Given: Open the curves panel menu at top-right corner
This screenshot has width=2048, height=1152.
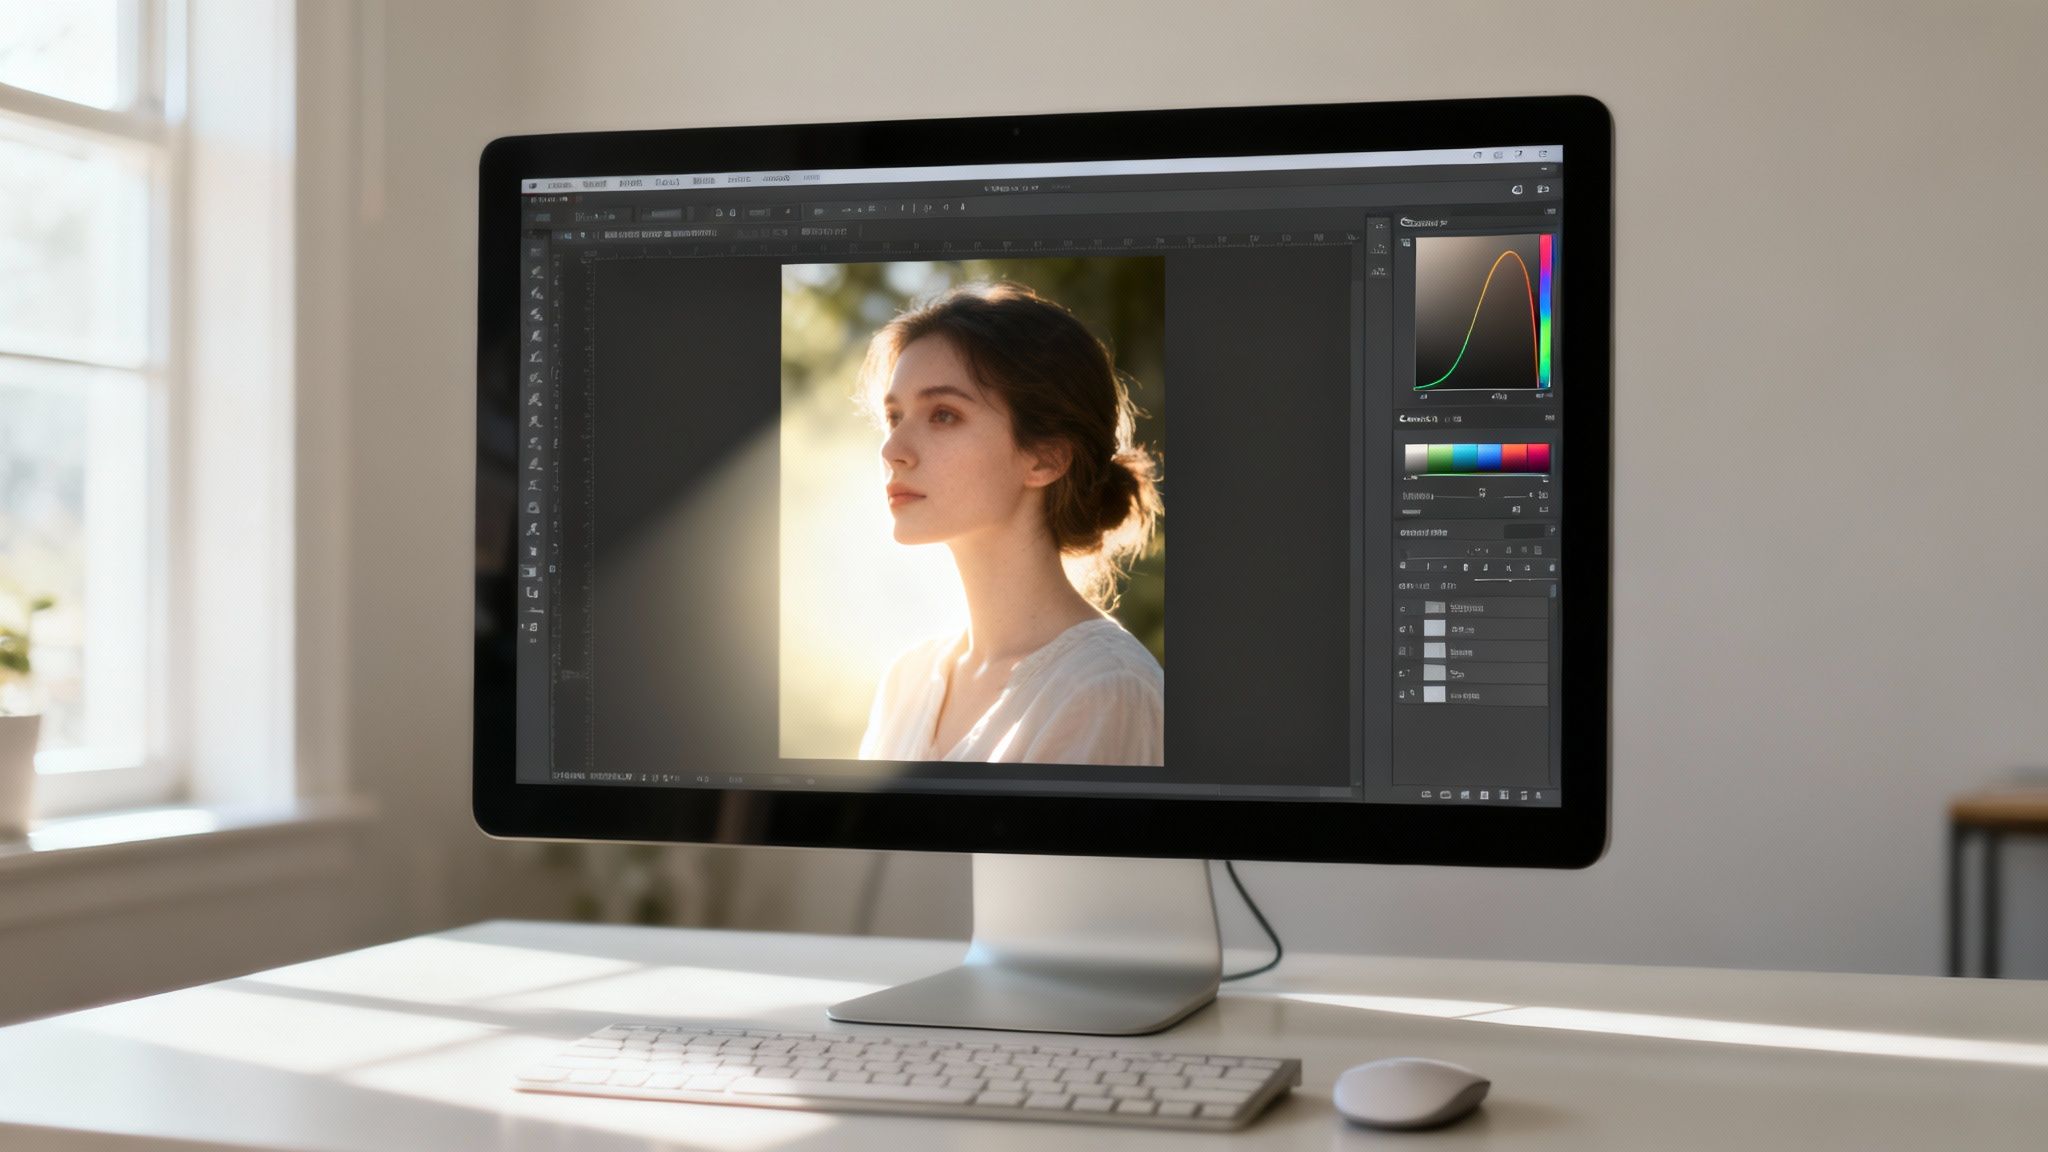Looking at the screenshot, I should pyautogui.click(x=1549, y=212).
